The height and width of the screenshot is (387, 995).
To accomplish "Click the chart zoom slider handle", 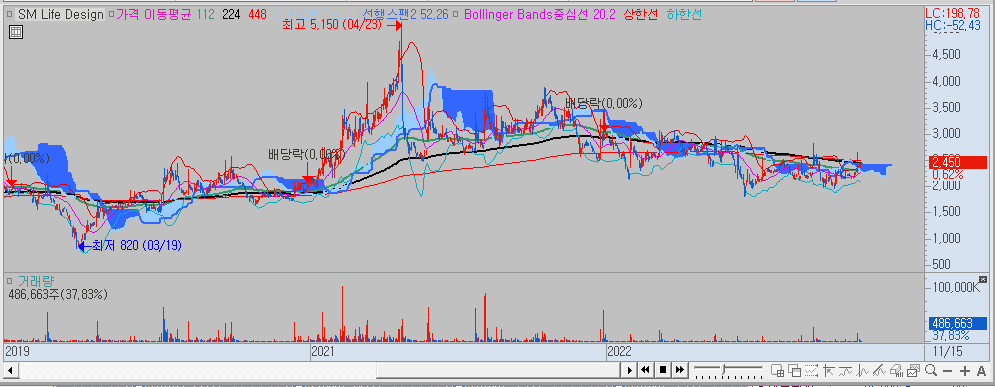I will (723, 369).
